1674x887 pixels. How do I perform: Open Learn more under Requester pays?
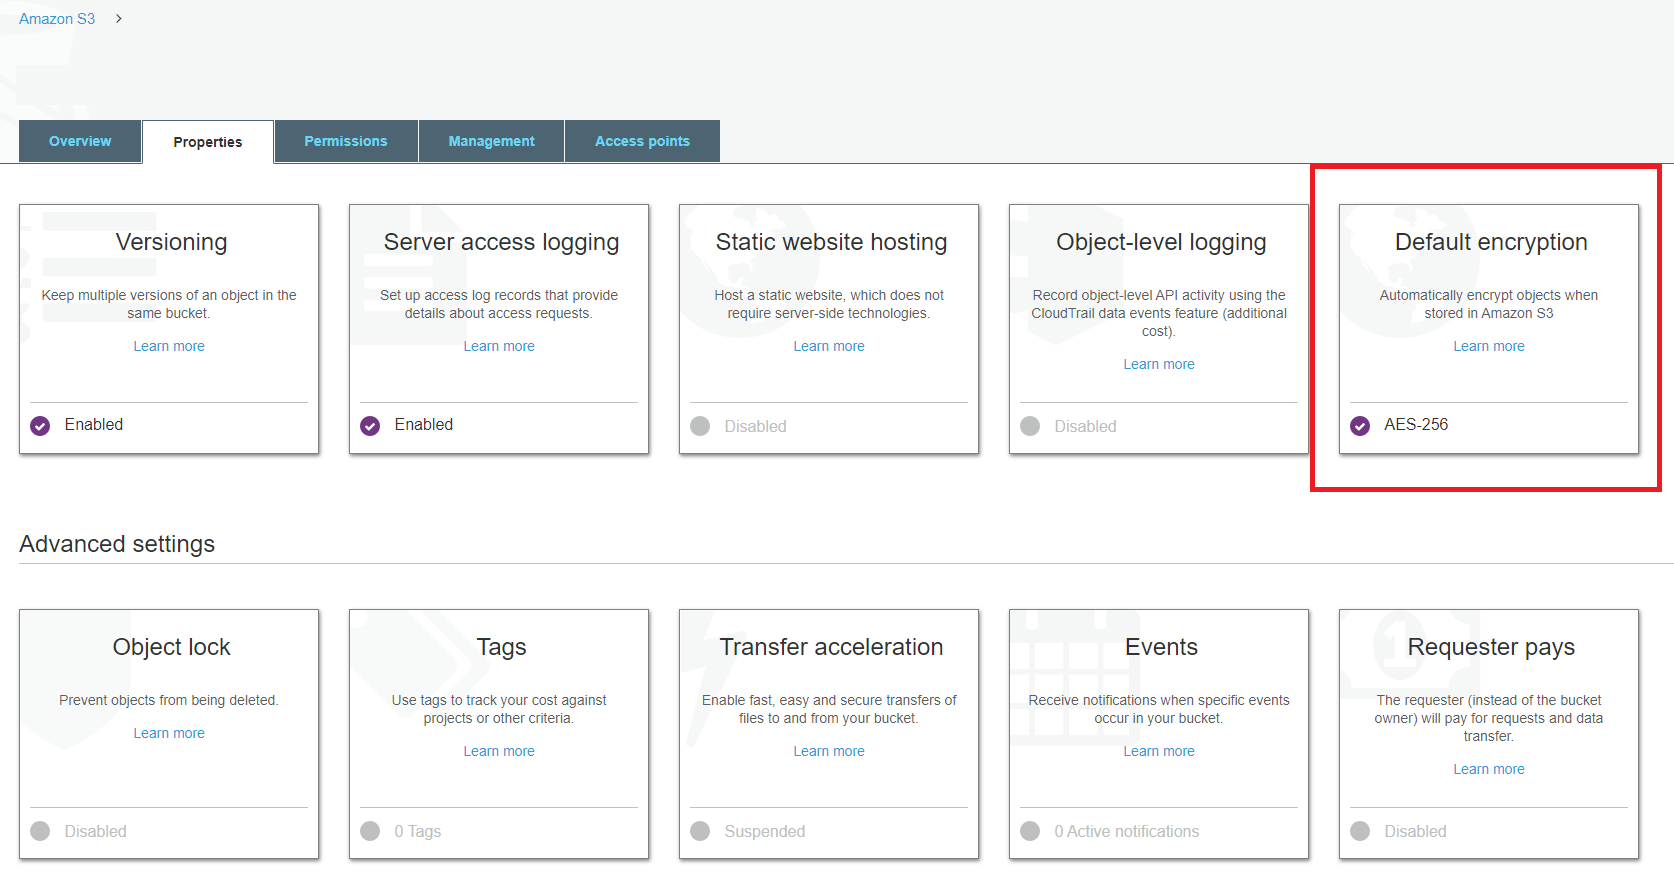point(1489,769)
